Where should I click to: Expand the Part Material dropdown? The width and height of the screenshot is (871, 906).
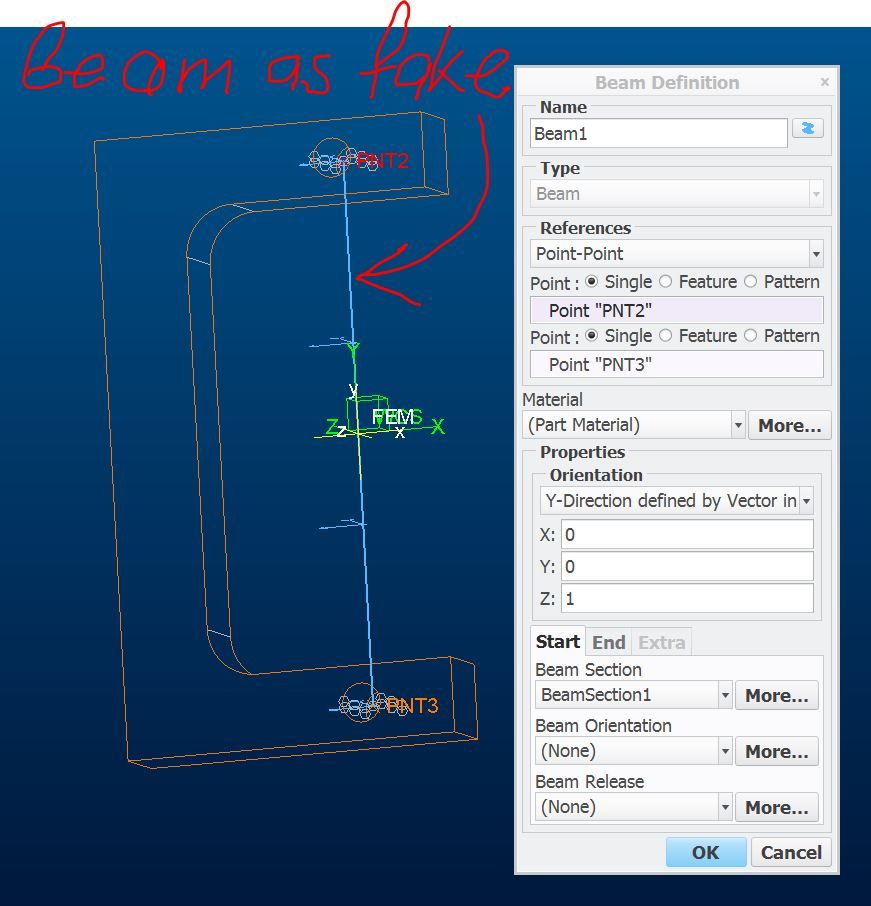click(738, 425)
